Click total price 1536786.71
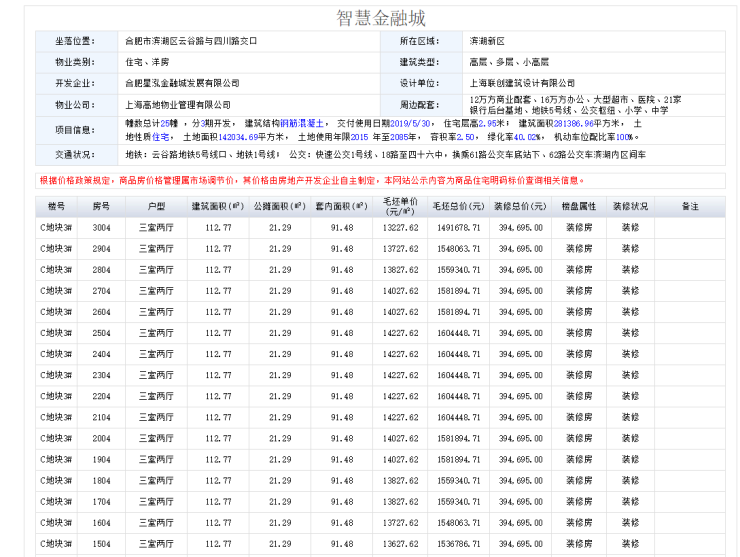The image size is (740, 557). coord(459,544)
